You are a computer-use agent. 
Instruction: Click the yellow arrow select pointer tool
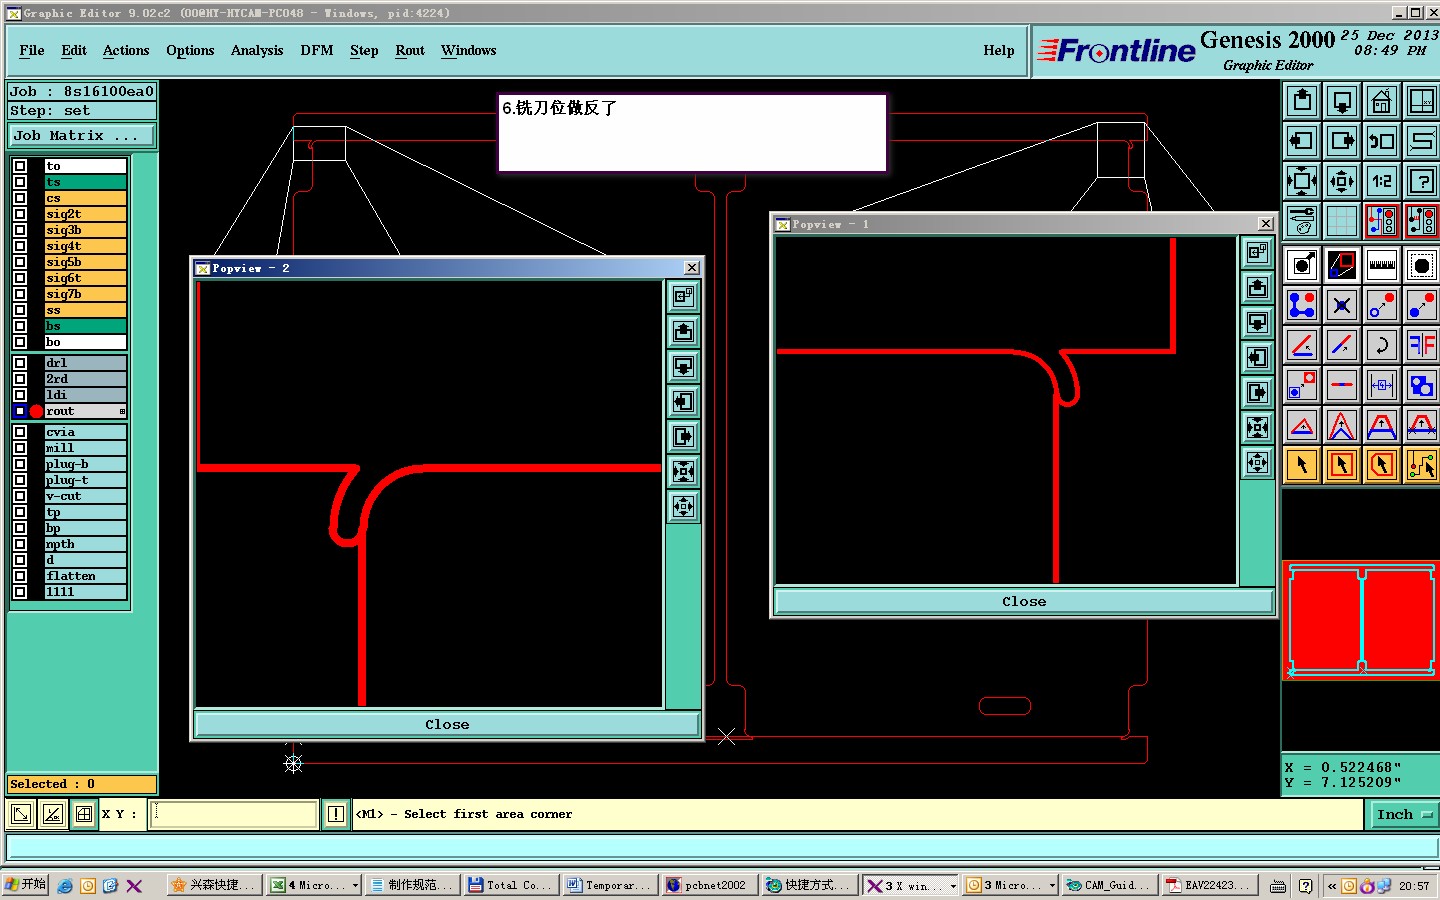point(1302,465)
